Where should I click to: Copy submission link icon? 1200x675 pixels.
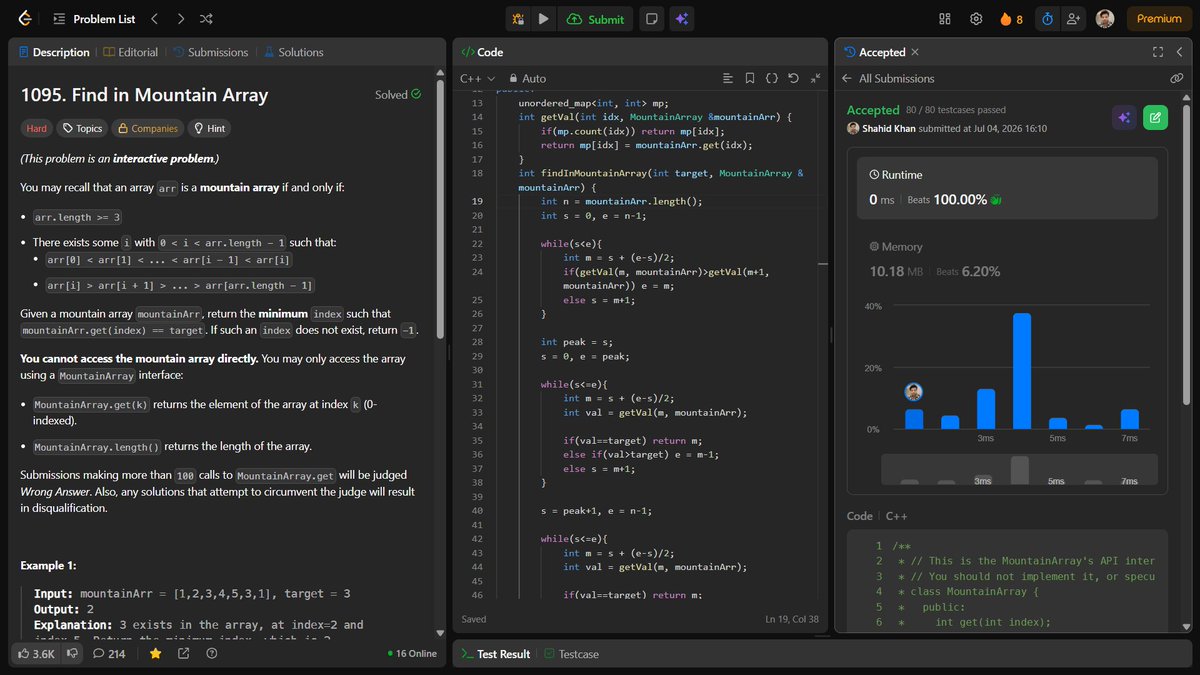click(1177, 78)
